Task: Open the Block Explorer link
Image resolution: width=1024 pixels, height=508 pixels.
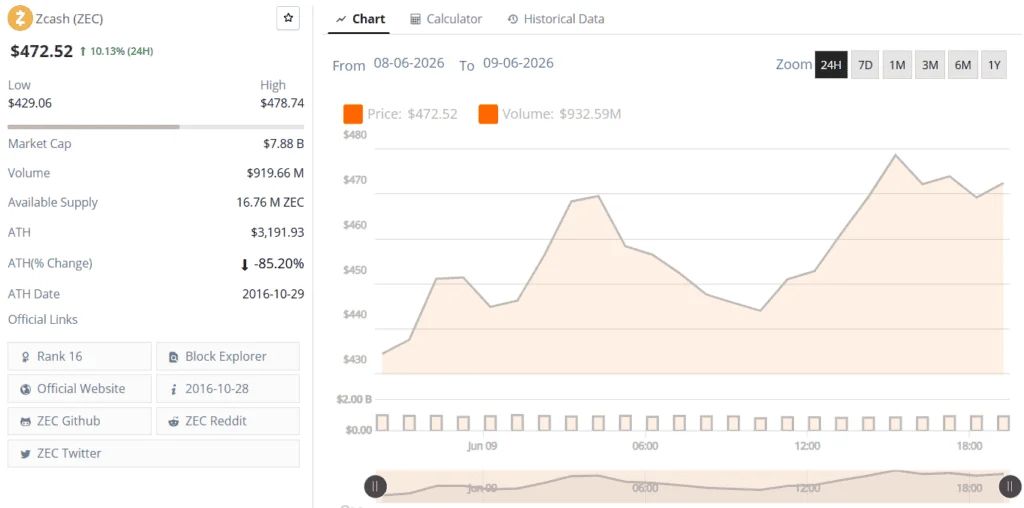Action: [228, 357]
